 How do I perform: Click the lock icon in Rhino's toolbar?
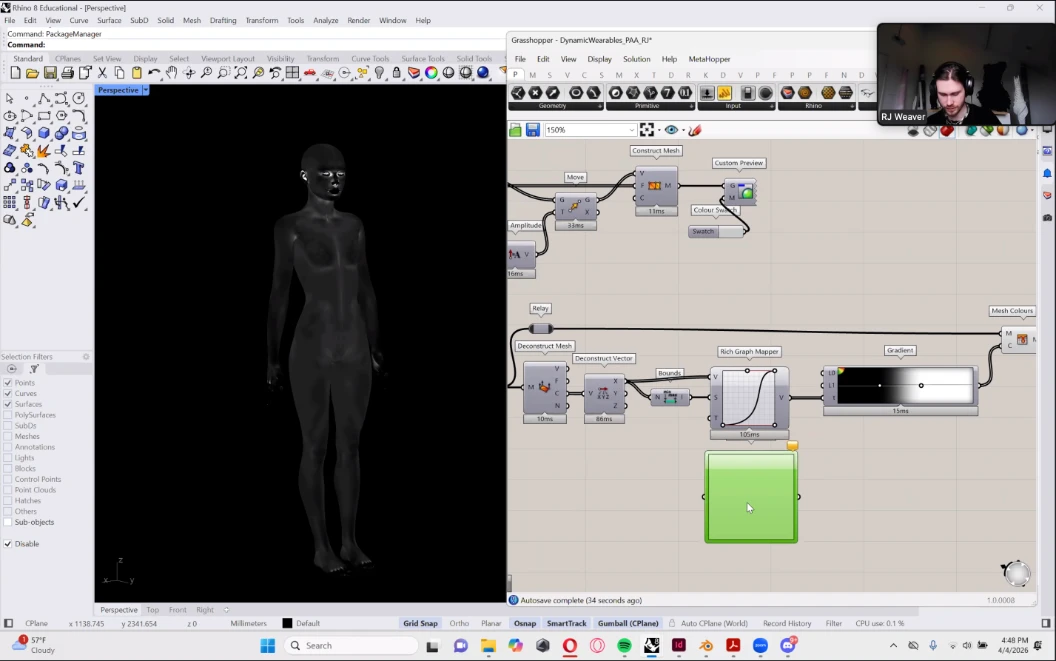pos(397,73)
